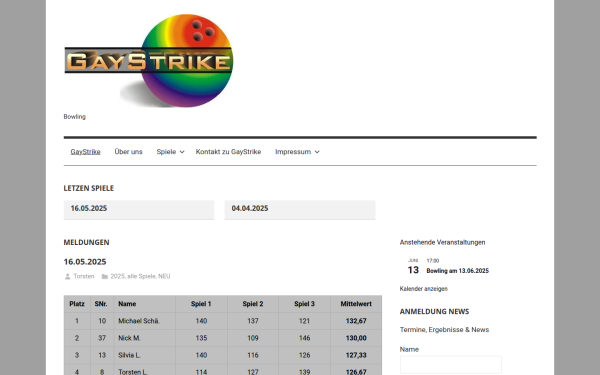
Task: Click the Anstehende Veranstaltungen heading
Action: (442, 242)
